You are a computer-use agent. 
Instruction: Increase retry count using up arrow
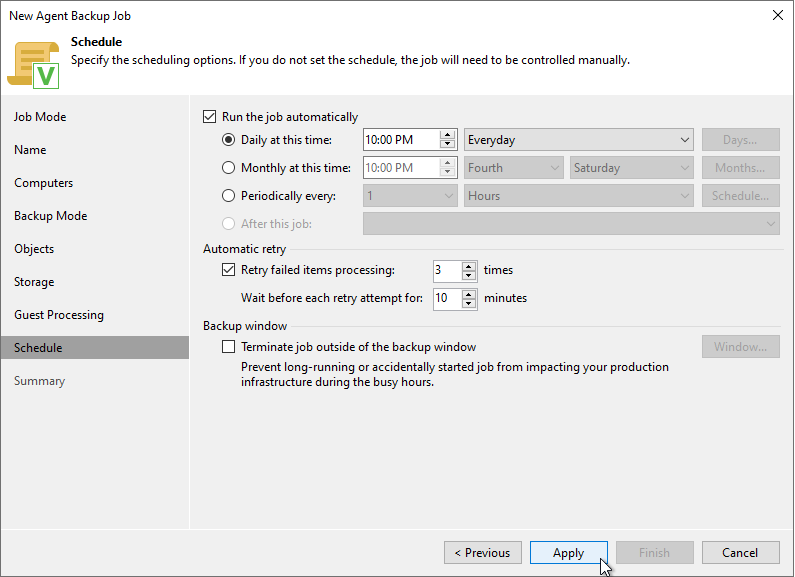tap(469, 266)
